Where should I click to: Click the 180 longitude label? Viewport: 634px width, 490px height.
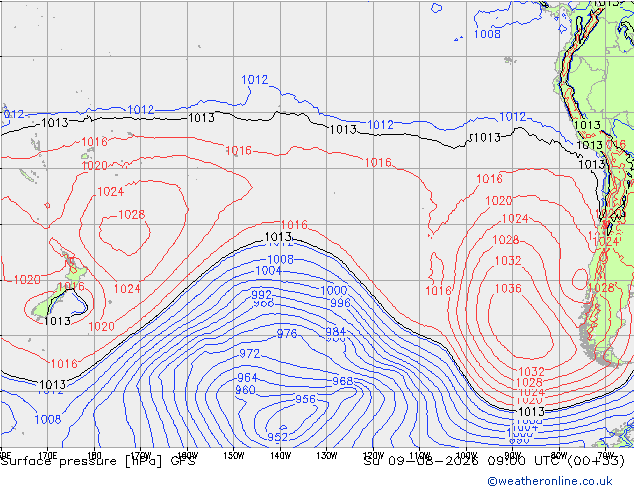point(94,455)
